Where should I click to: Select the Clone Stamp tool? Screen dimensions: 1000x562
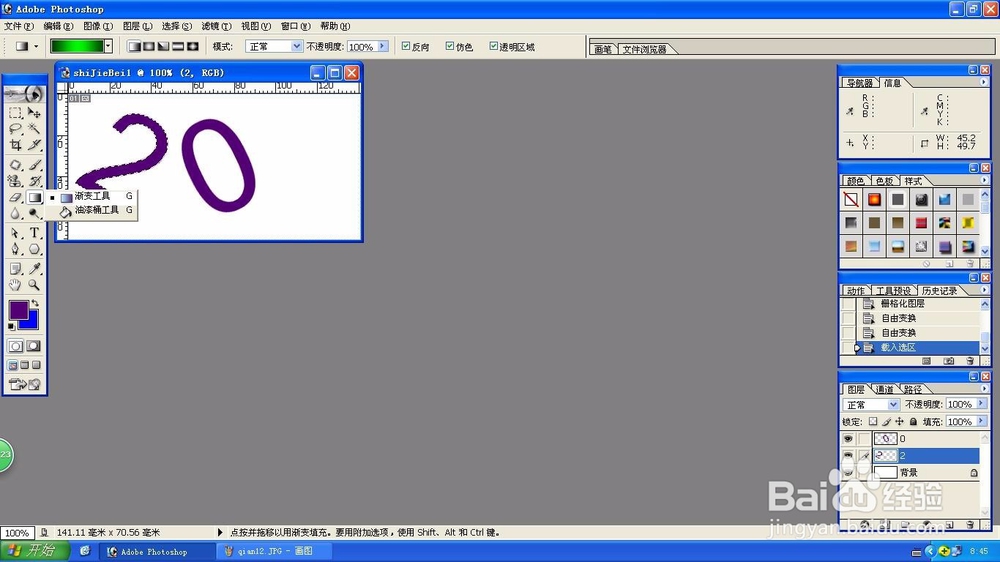tap(15, 181)
